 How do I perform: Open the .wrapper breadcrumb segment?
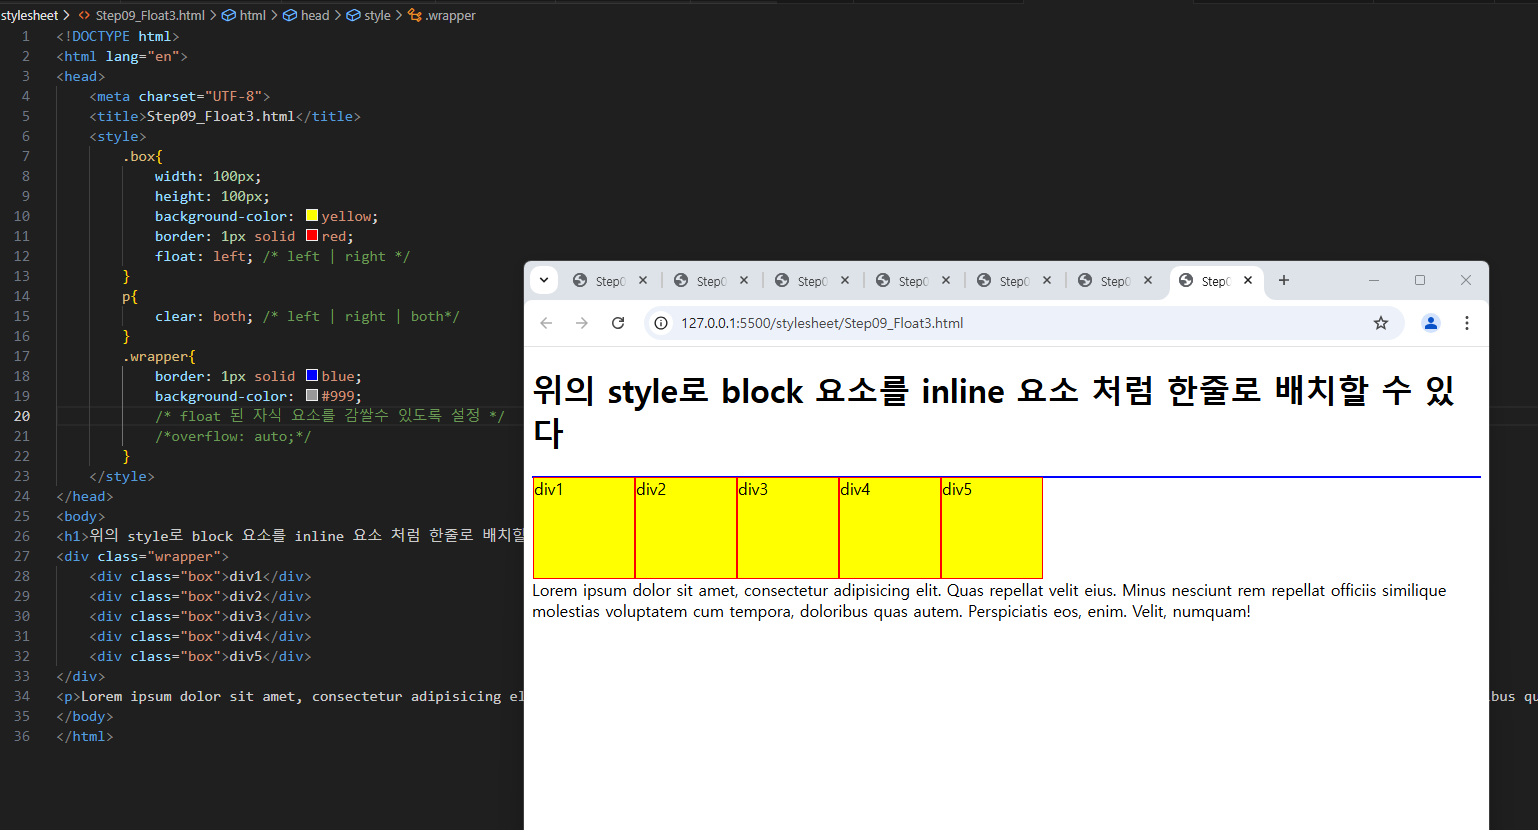click(451, 15)
